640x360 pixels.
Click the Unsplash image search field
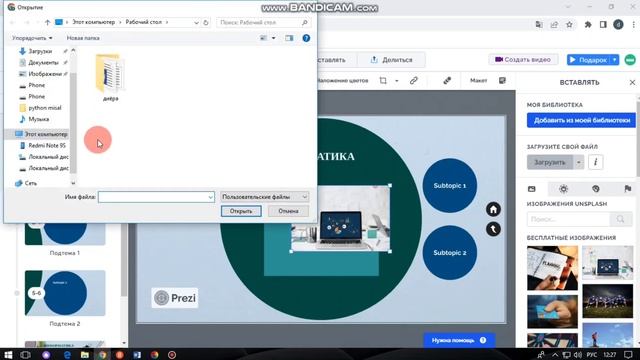coord(568,219)
